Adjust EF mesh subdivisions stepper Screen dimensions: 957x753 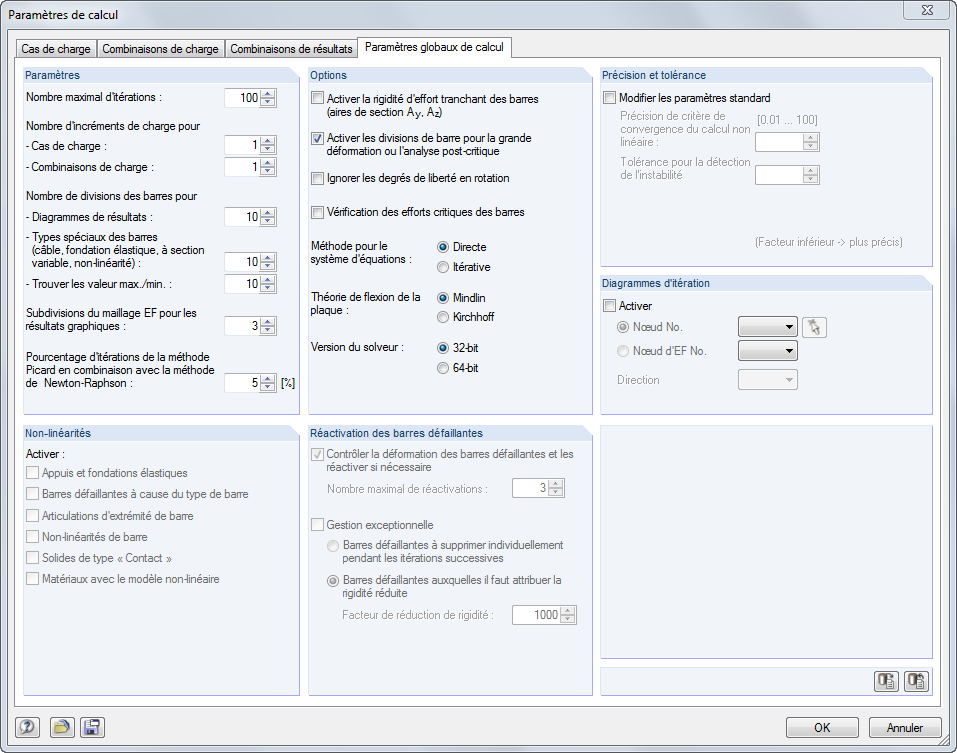click(268, 326)
